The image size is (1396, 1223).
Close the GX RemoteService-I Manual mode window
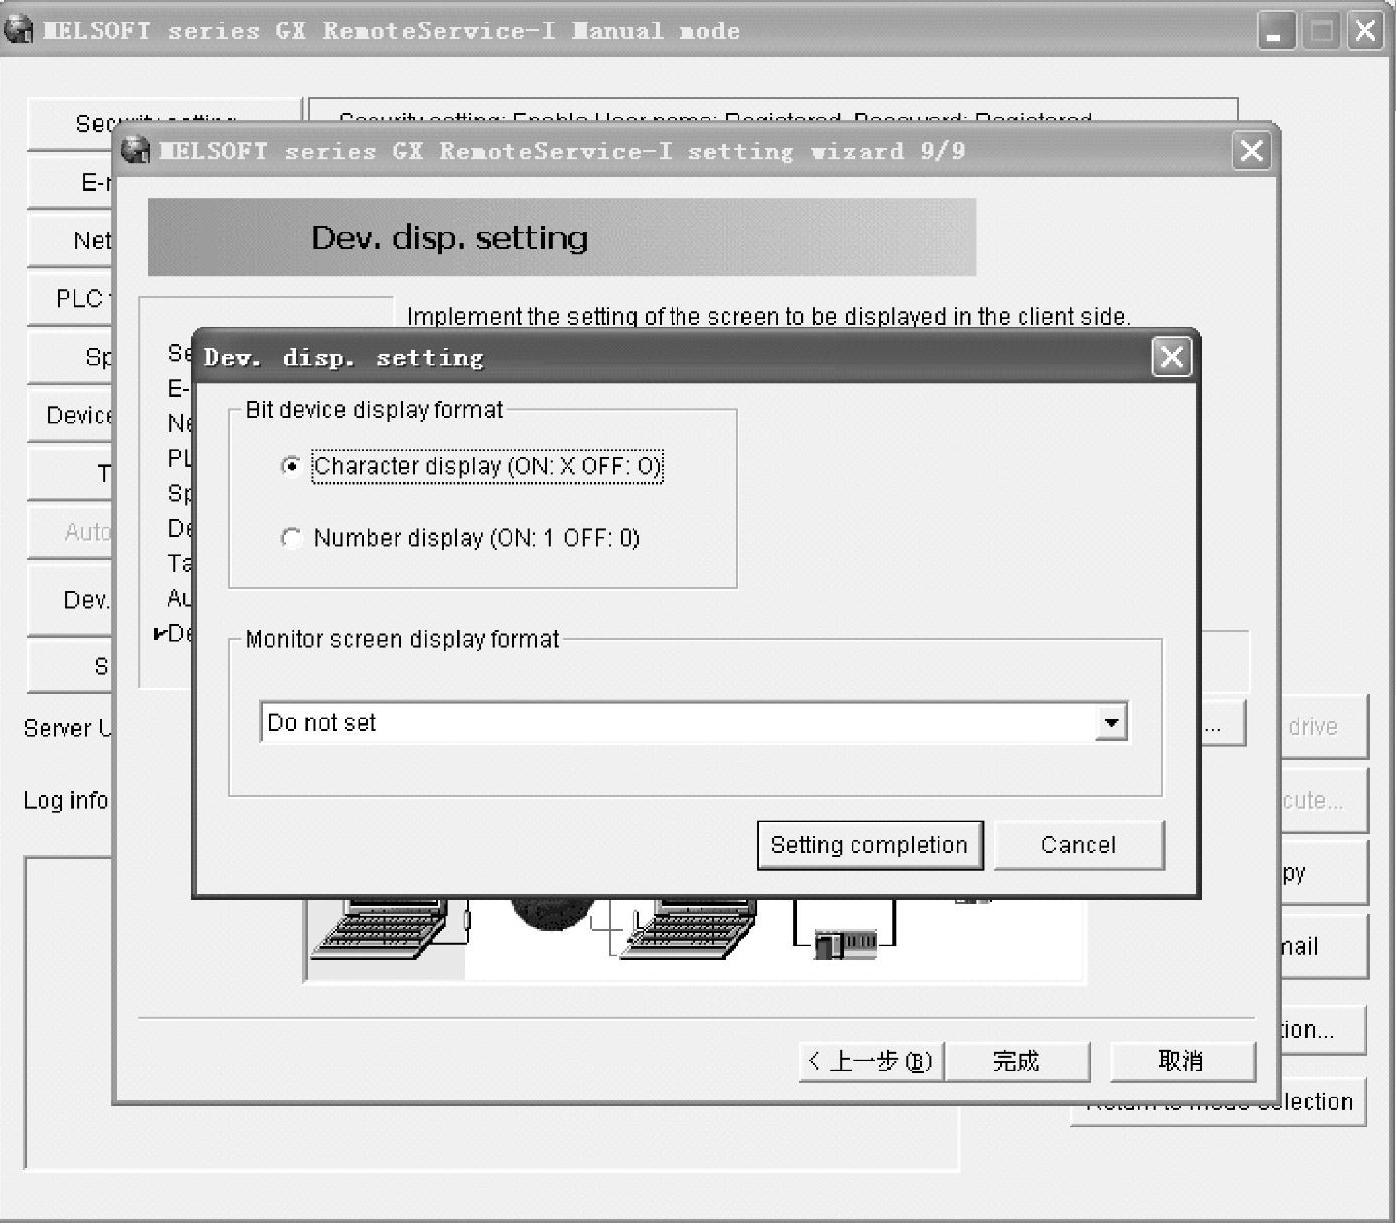coord(1365,31)
